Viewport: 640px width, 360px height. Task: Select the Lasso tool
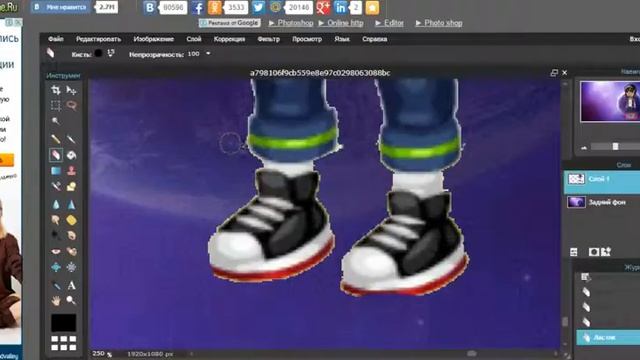click(x=71, y=106)
